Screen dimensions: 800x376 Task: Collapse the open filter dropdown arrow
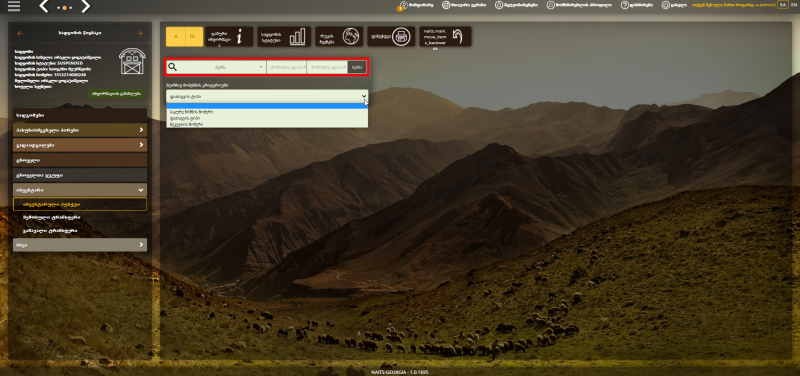364,96
